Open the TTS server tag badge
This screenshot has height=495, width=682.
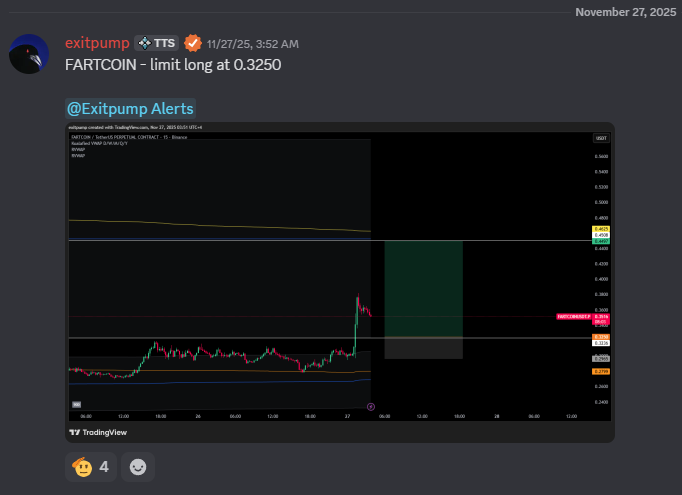pyautogui.click(x=157, y=43)
